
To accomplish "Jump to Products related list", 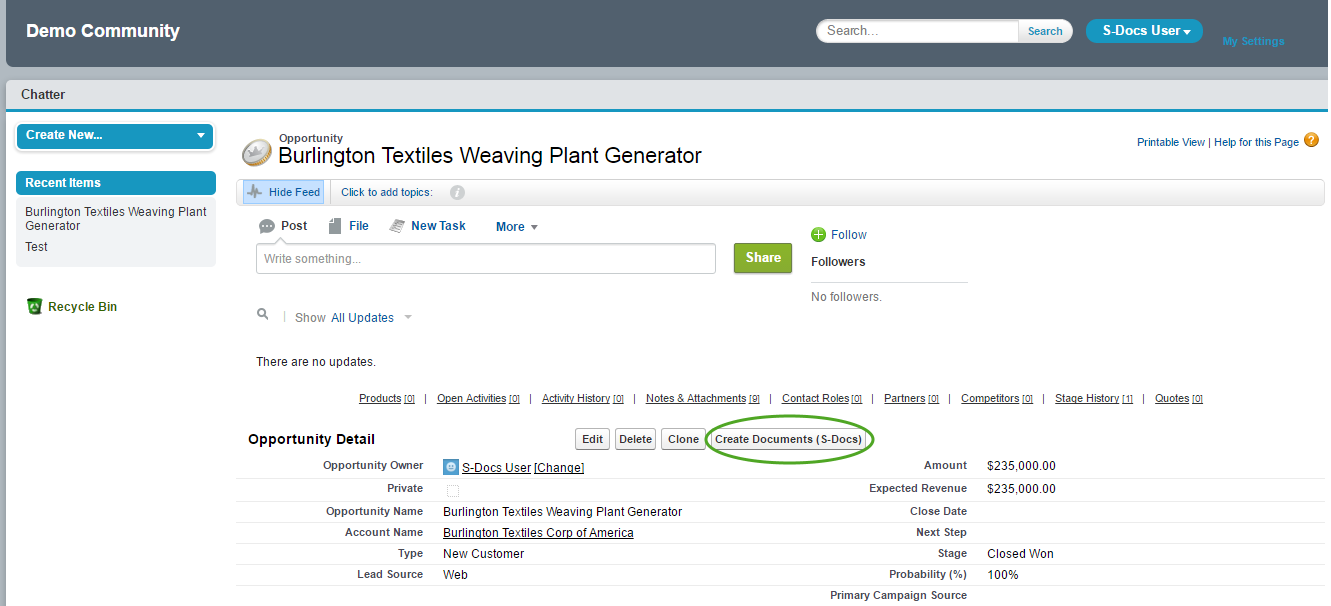I will [x=387, y=399].
